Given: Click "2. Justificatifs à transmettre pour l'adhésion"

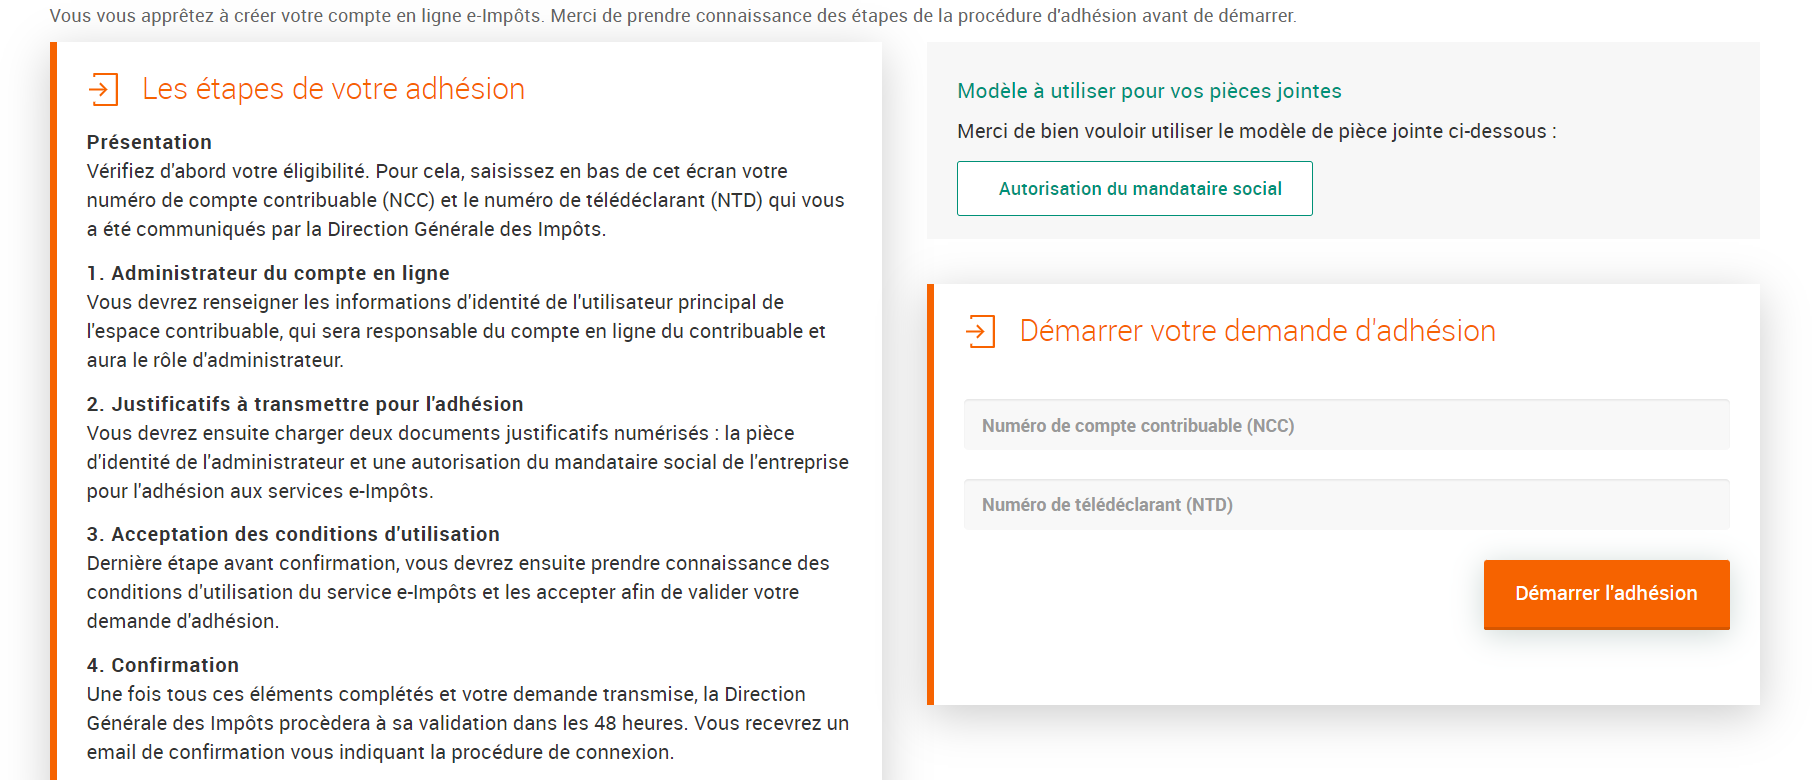Looking at the screenshot, I should (x=305, y=404).
